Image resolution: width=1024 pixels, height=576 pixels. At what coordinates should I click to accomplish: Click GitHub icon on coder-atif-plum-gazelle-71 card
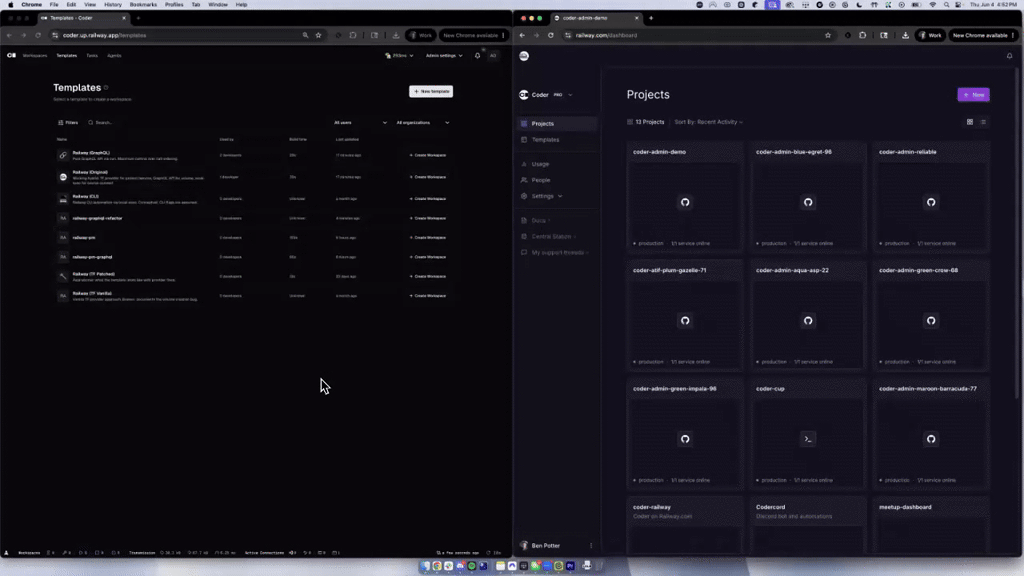click(684, 321)
